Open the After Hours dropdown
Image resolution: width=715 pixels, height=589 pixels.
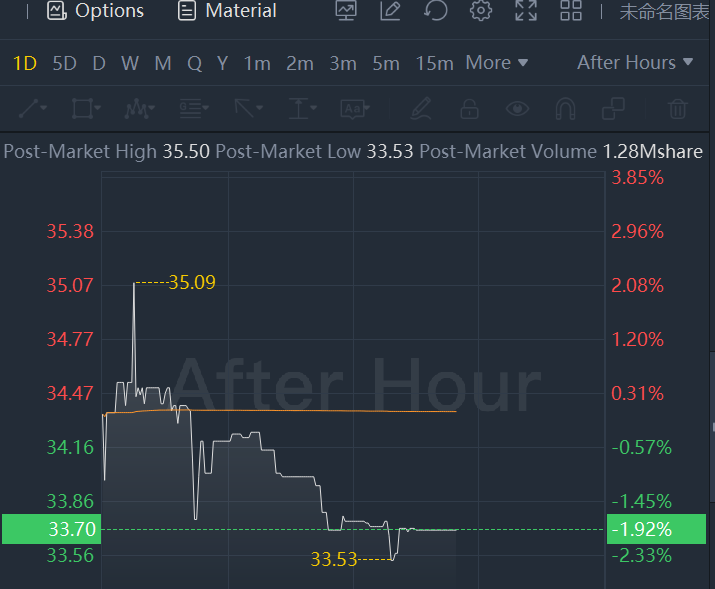click(x=635, y=63)
